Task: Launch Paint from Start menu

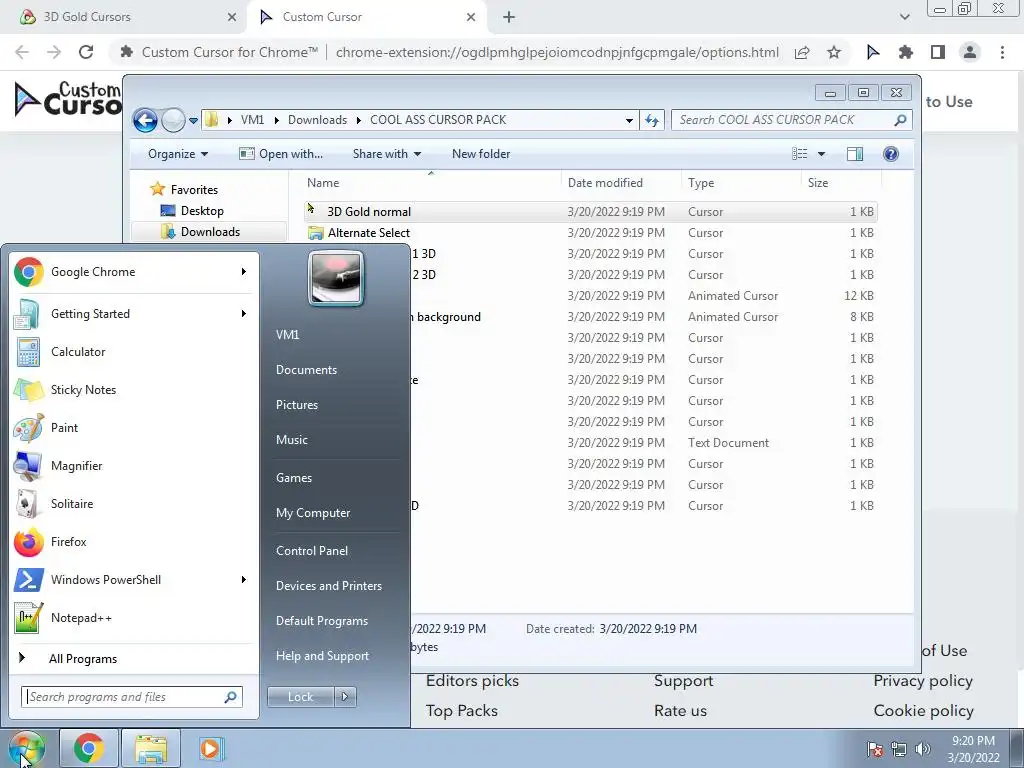Action: [x=134, y=428]
